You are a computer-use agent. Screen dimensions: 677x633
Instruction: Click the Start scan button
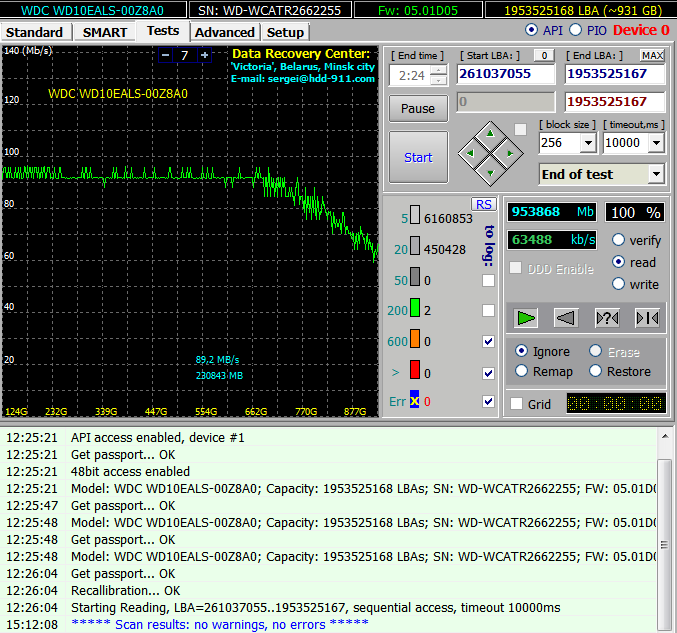[418, 158]
